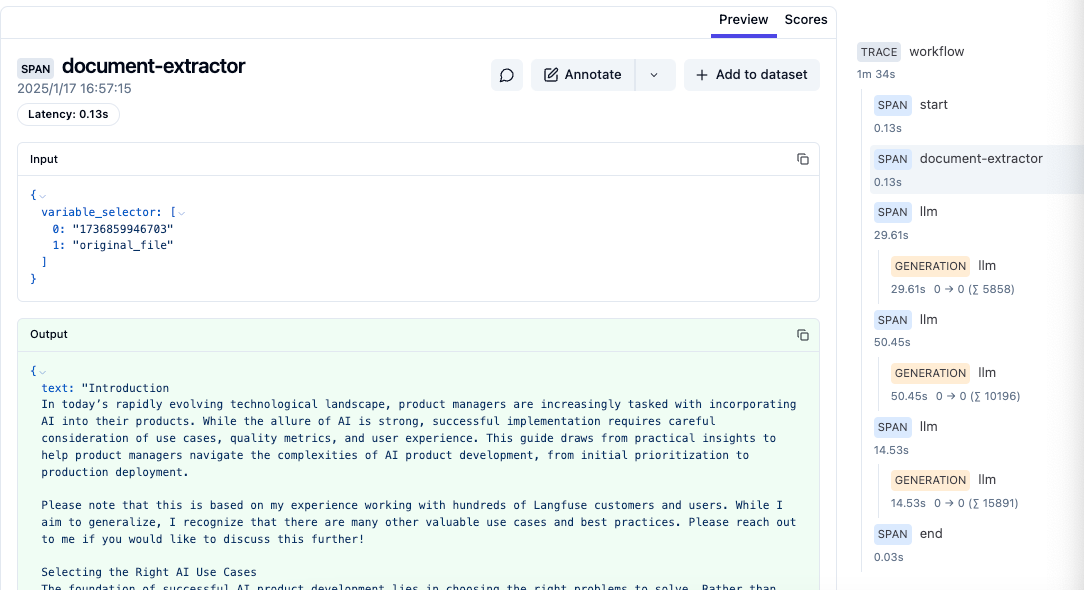Select the workflow trace node

pyautogui.click(x=936, y=52)
